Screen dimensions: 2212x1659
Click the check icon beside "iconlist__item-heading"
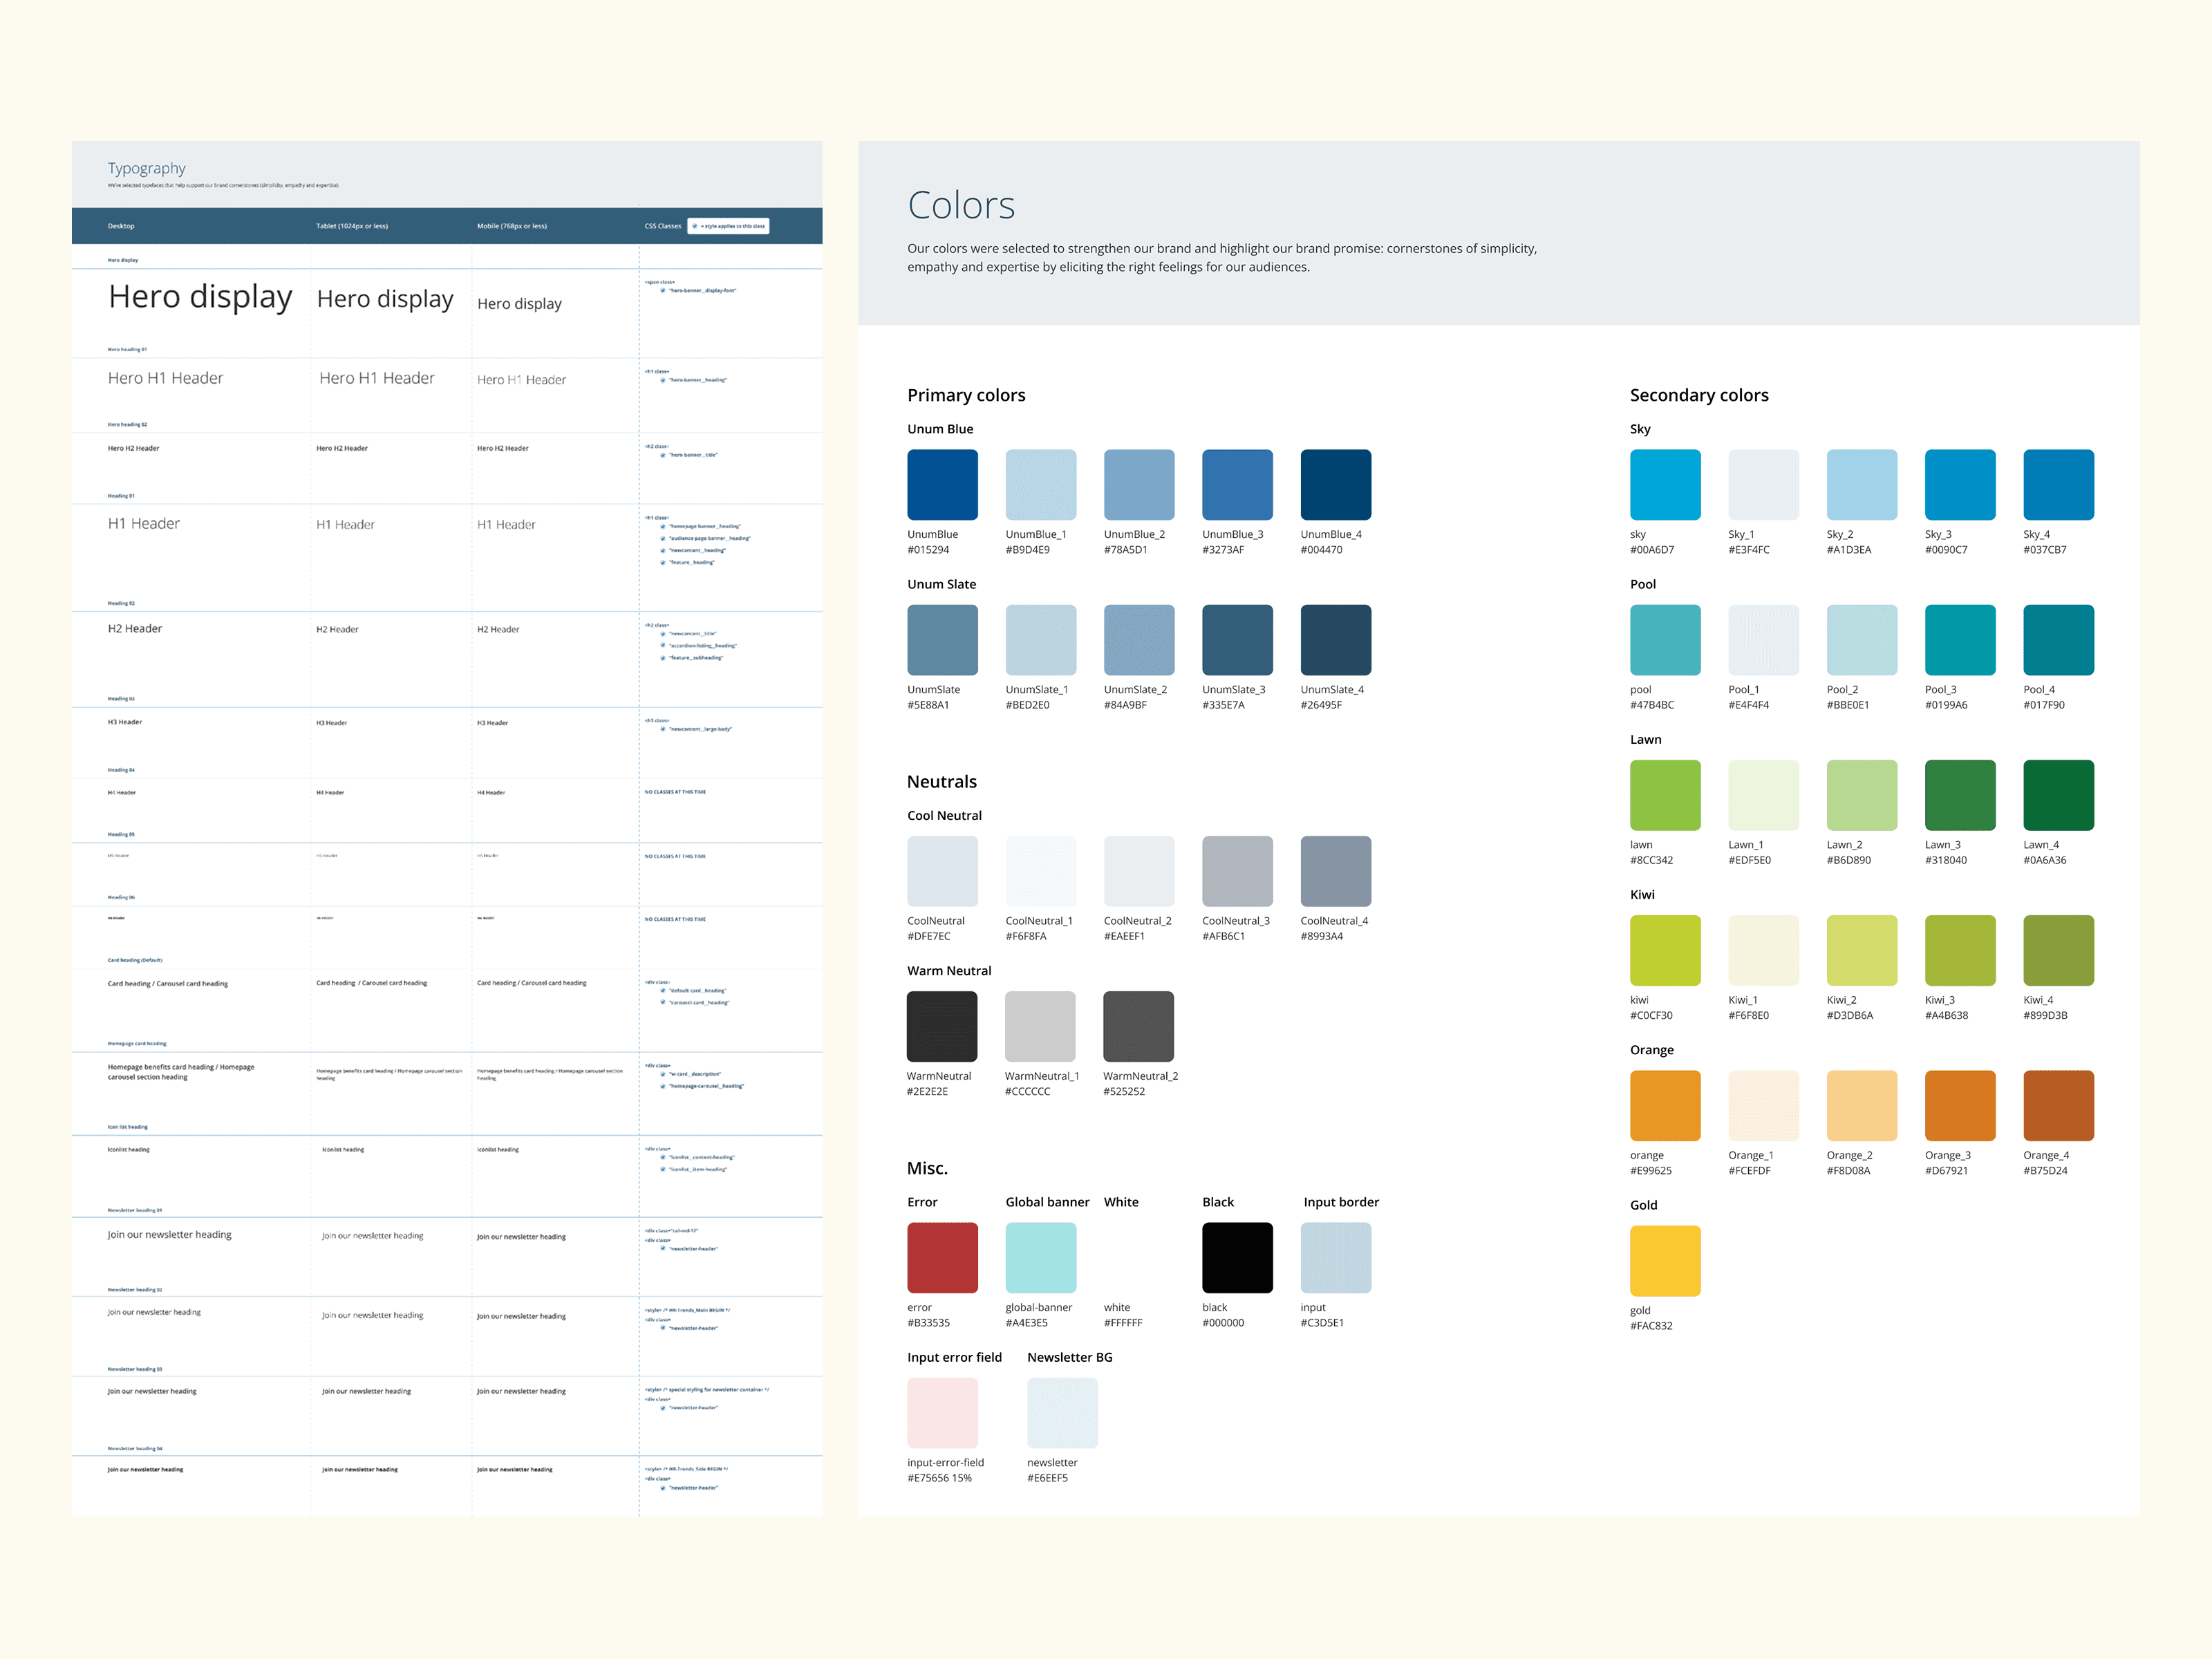tap(663, 1169)
